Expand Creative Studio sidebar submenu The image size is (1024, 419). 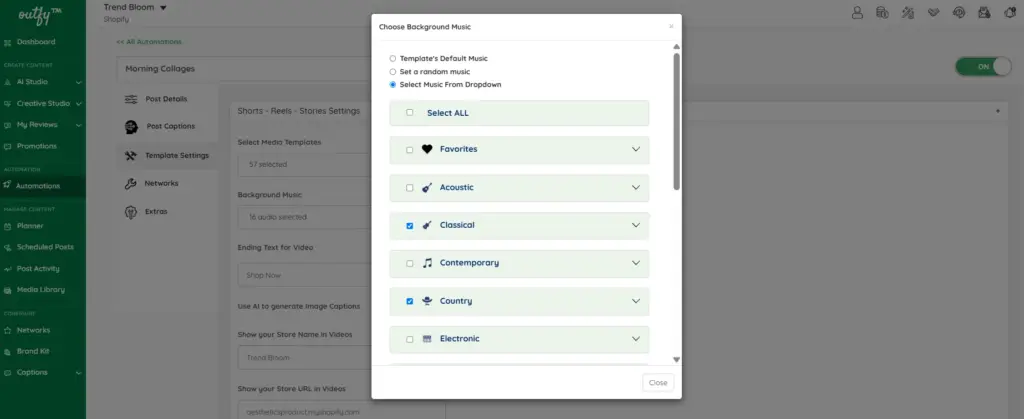78,103
